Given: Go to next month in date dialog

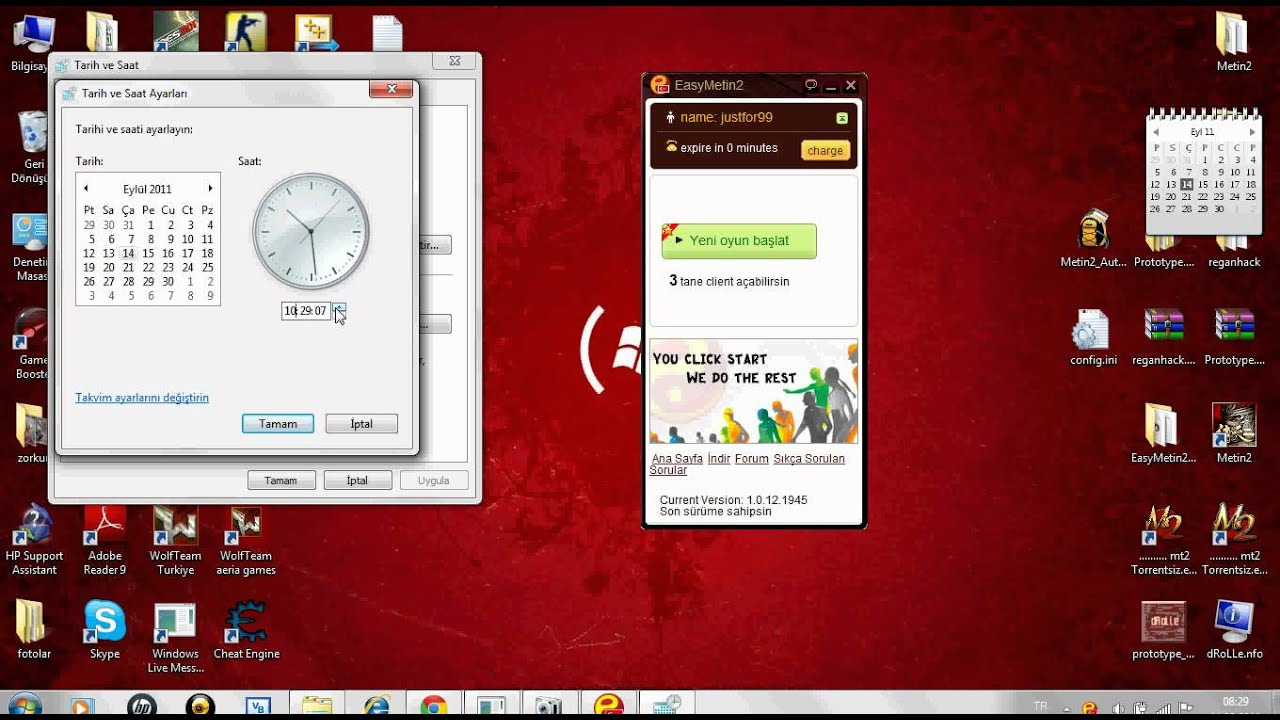Looking at the screenshot, I should [210, 188].
